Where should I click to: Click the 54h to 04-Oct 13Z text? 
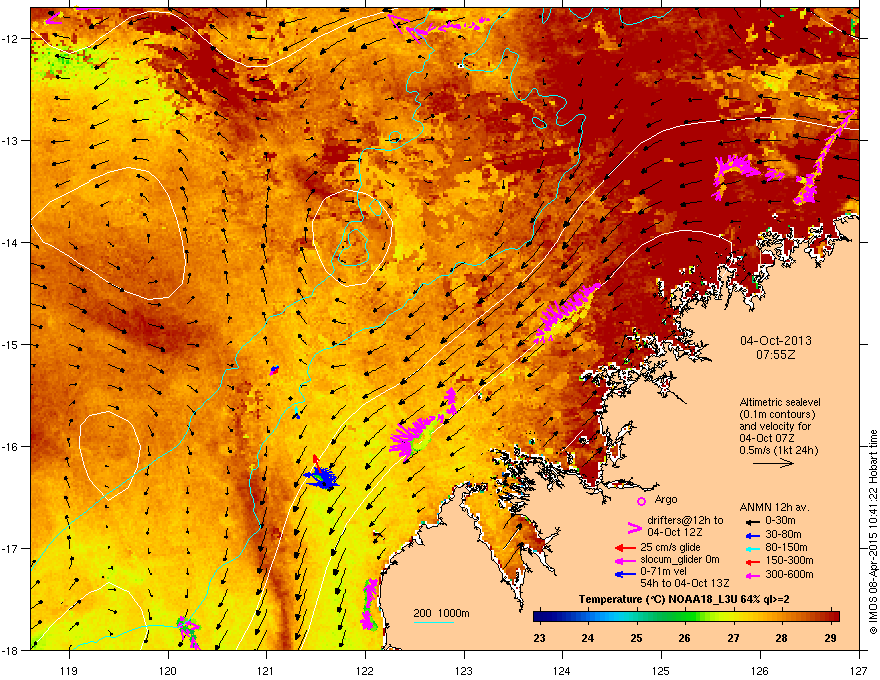coord(685,583)
